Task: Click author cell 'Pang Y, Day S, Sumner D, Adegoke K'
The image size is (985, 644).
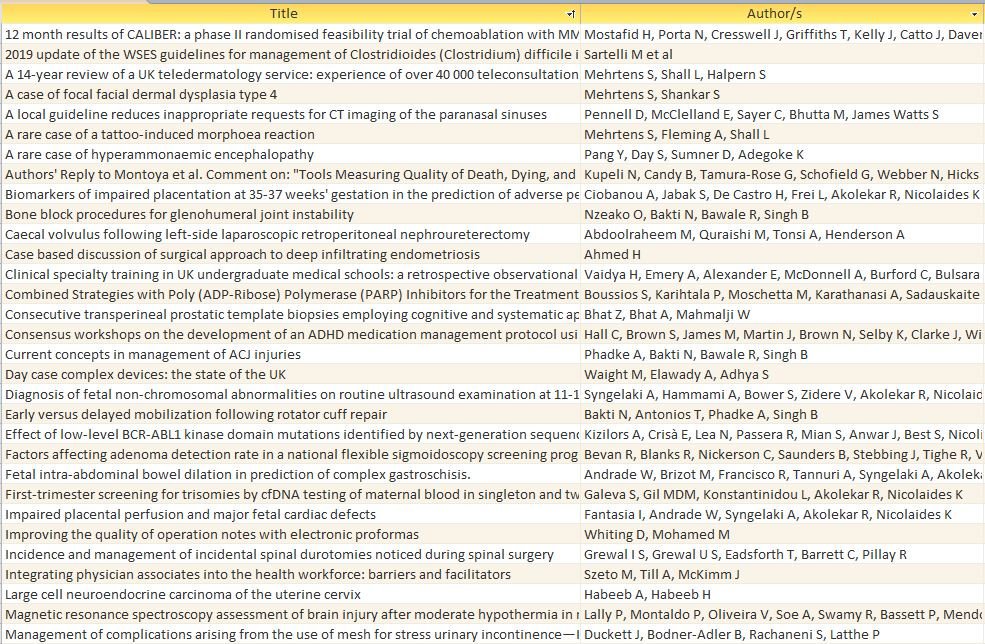Action: (x=783, y=155)
